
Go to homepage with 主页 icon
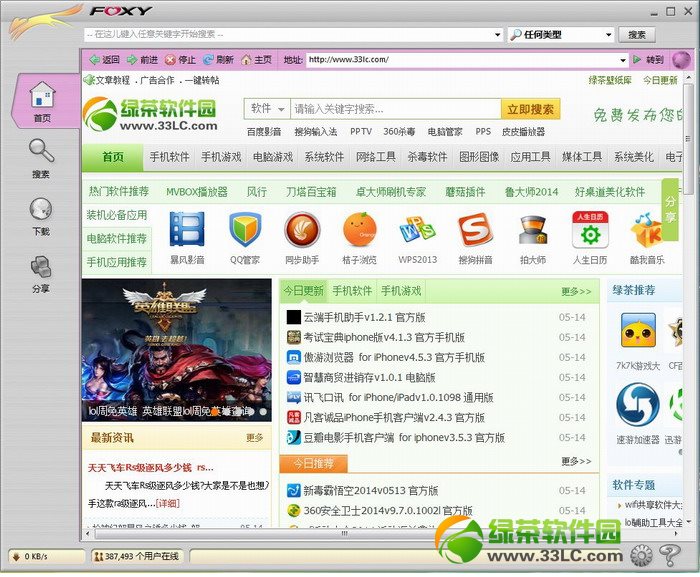pyautogui.click(x=256, y=59)
